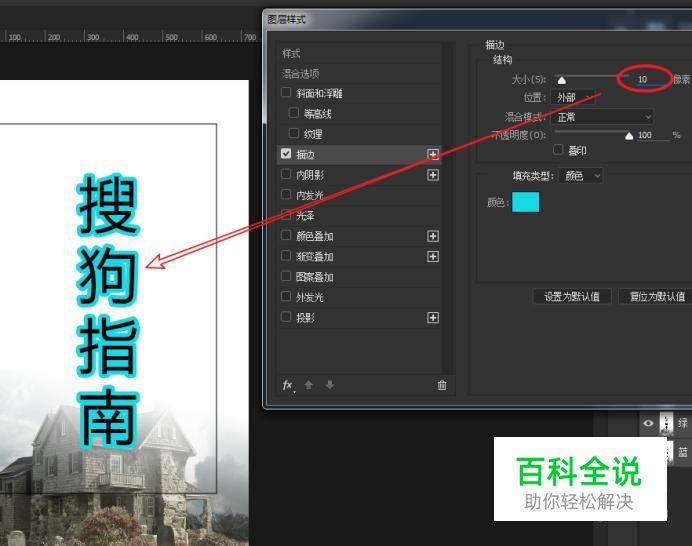Select 样式 in the styles list
Viewport: 692px width, 546px height.
[291, 53]
